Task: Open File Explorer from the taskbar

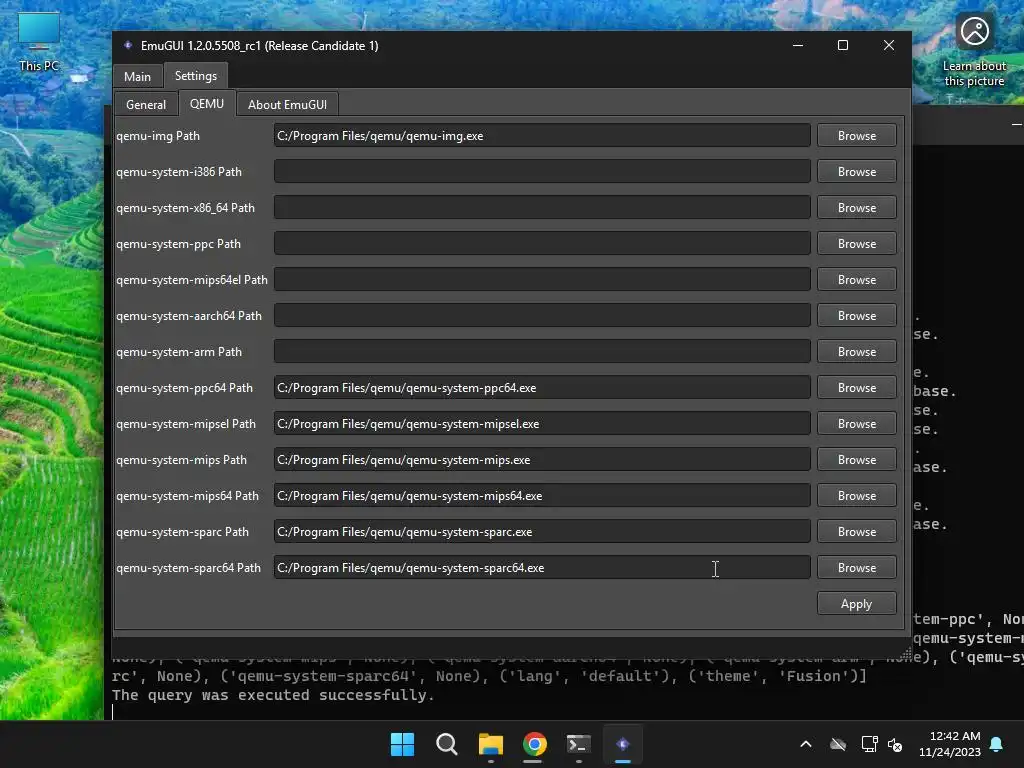Action: click(490, 744)
